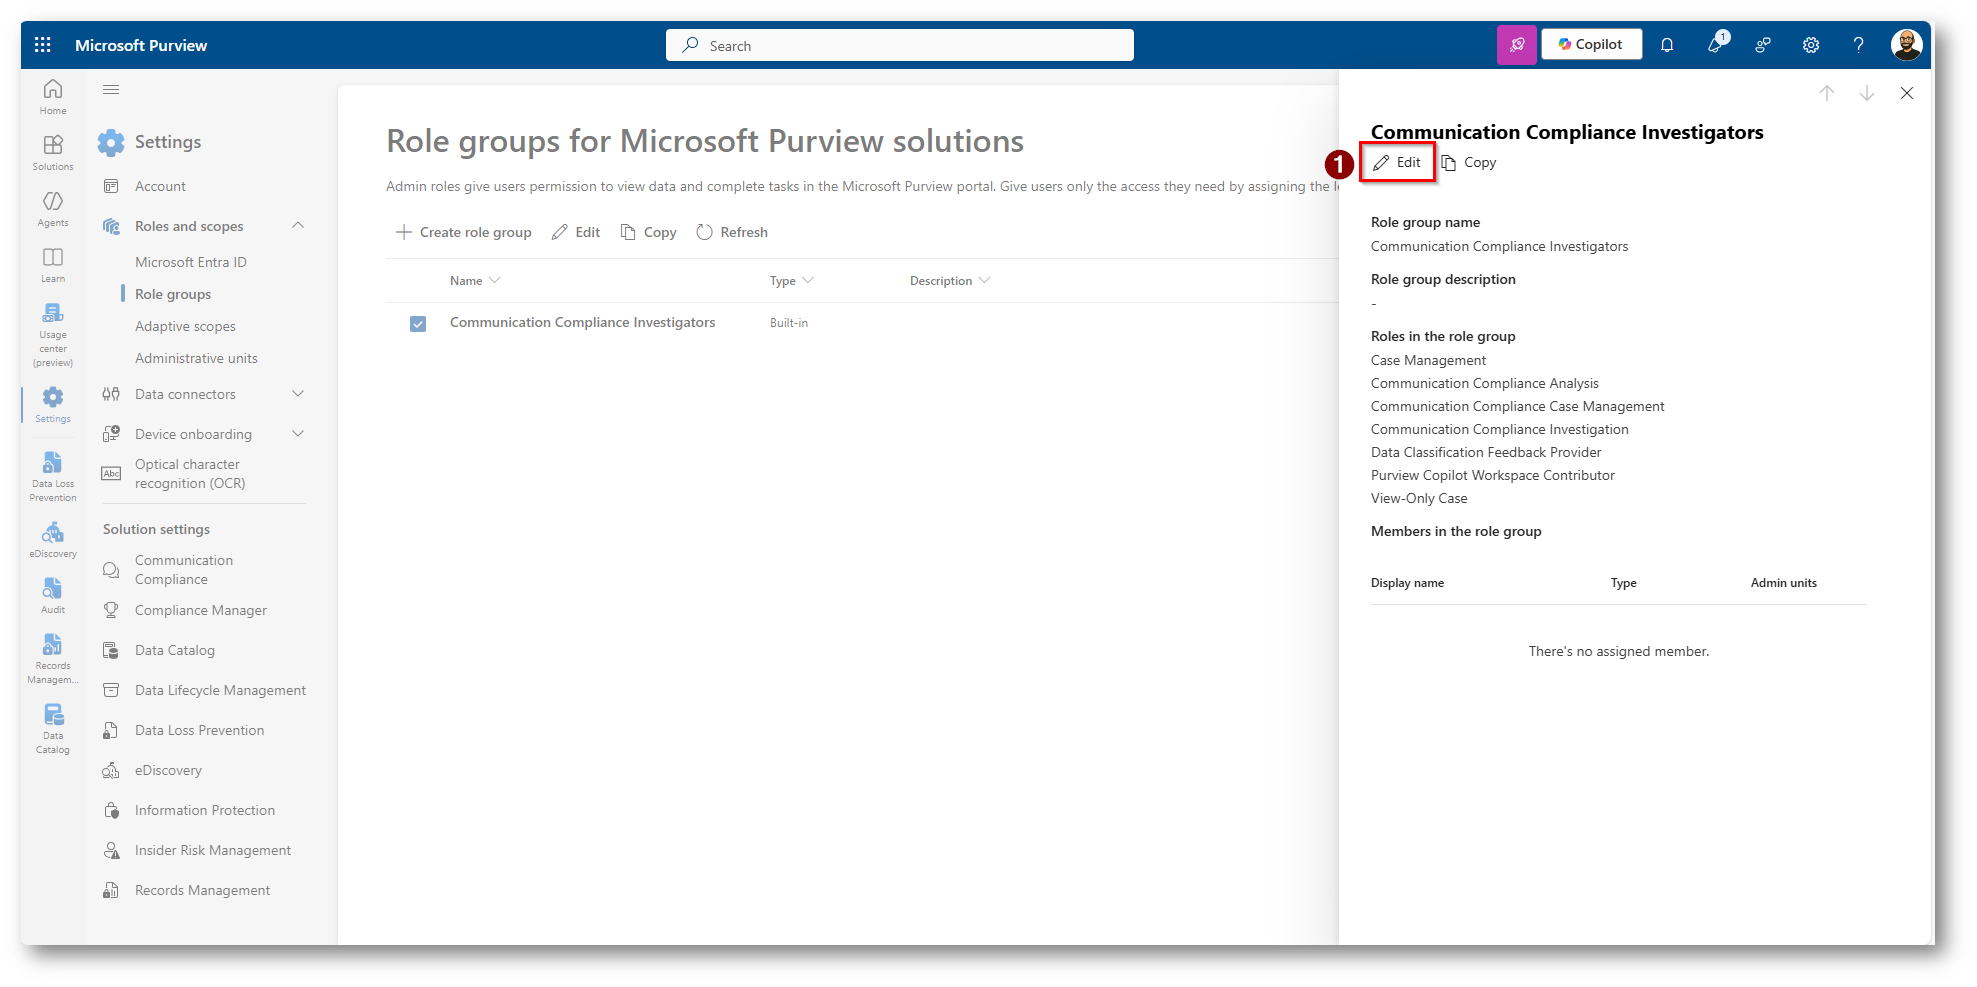Click Edit in the details panel

point(1398,162)
